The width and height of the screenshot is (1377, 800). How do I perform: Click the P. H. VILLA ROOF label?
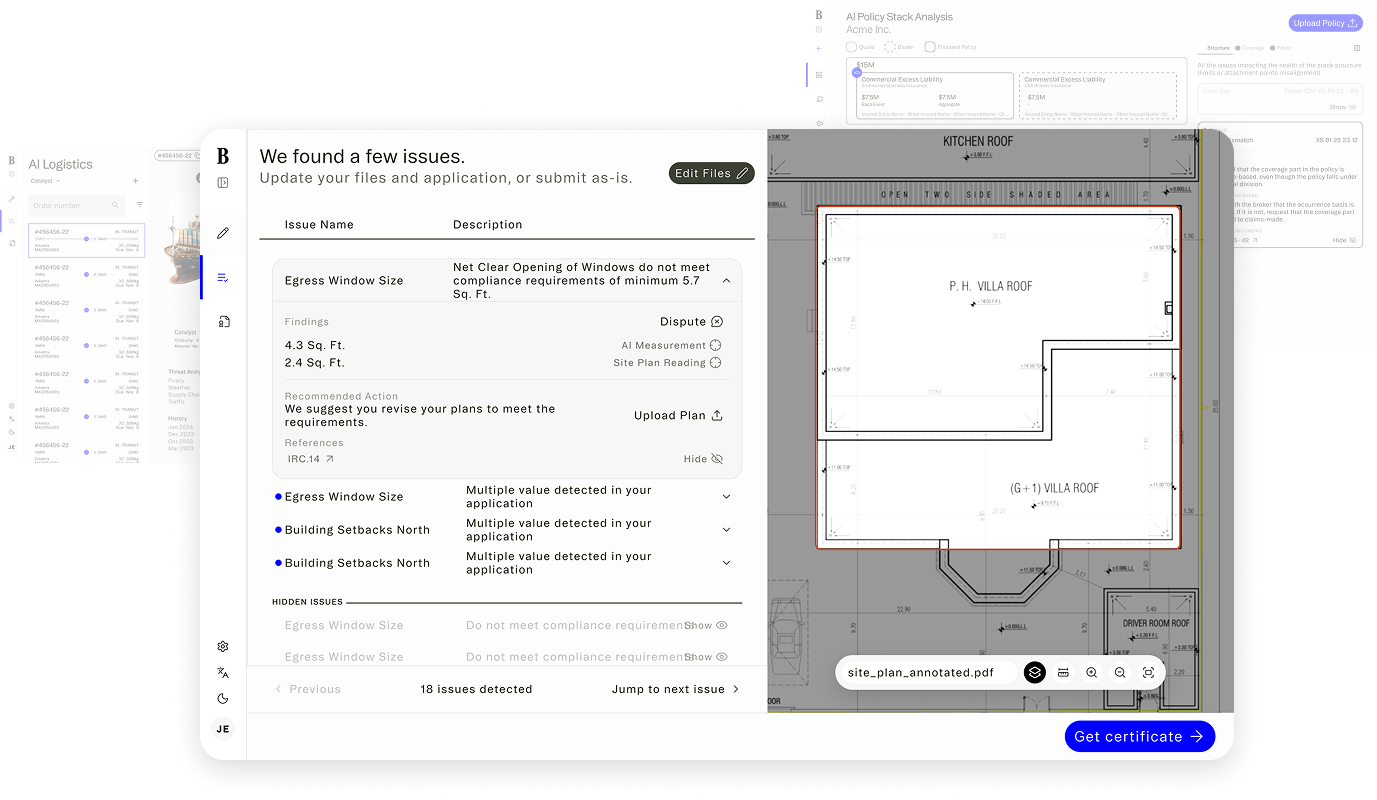coord(990,286)
